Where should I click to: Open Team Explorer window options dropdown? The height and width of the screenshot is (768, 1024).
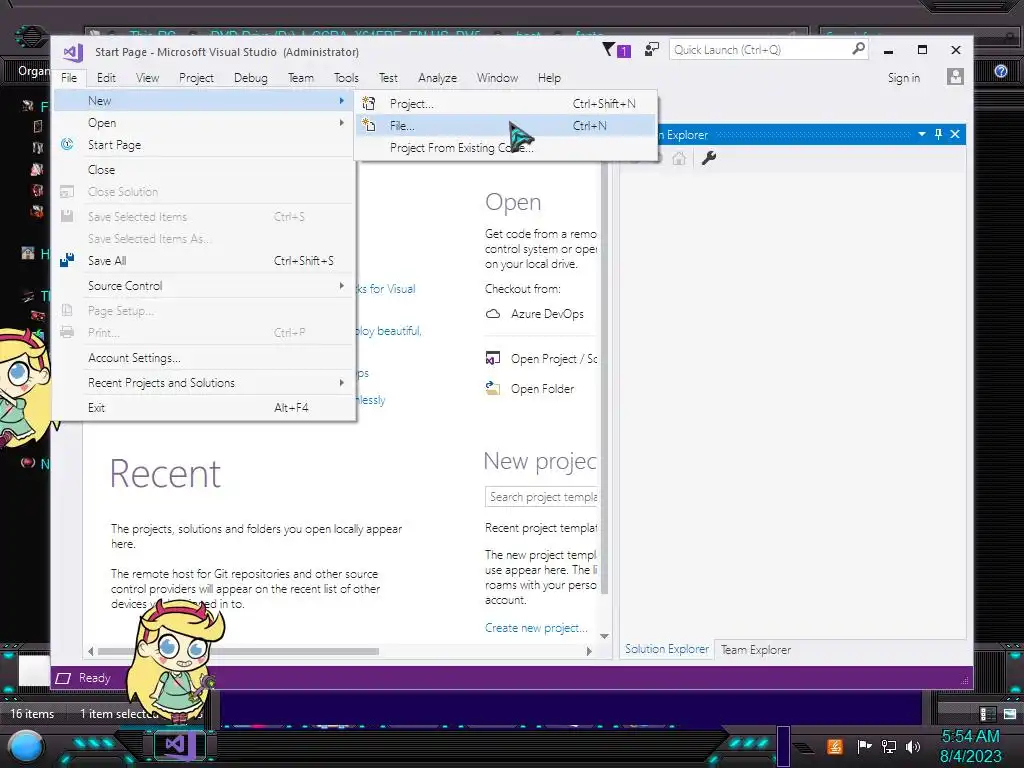(x=921, y=134)
